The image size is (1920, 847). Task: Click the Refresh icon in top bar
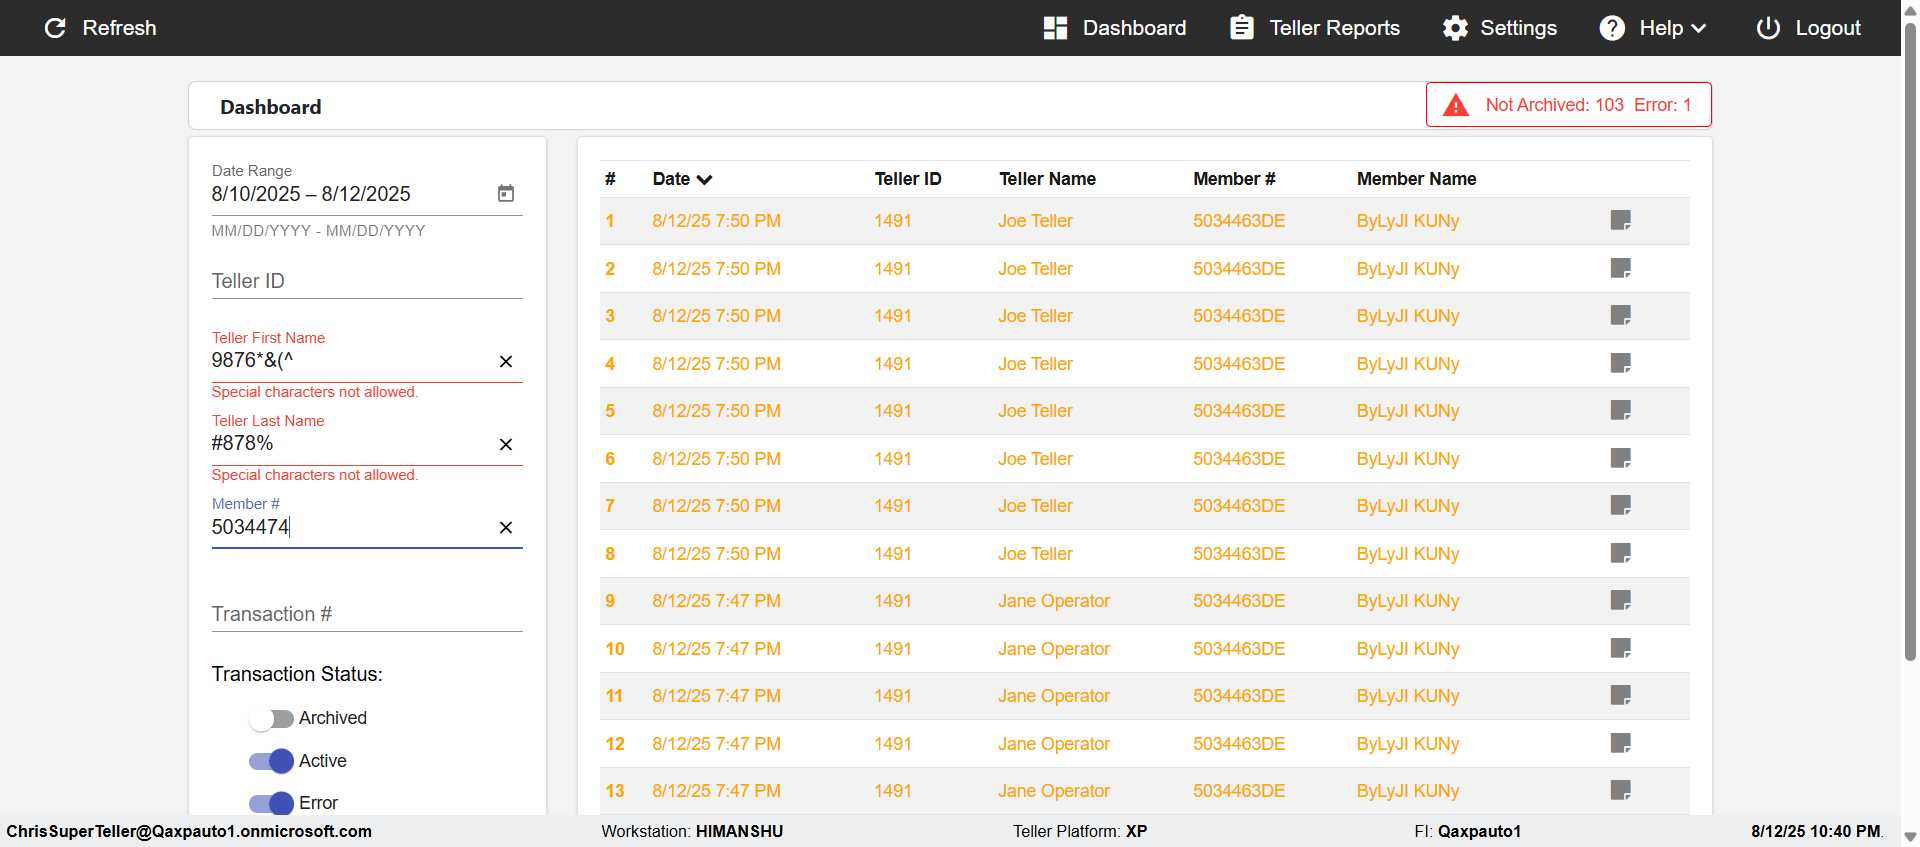click(56, 28)
